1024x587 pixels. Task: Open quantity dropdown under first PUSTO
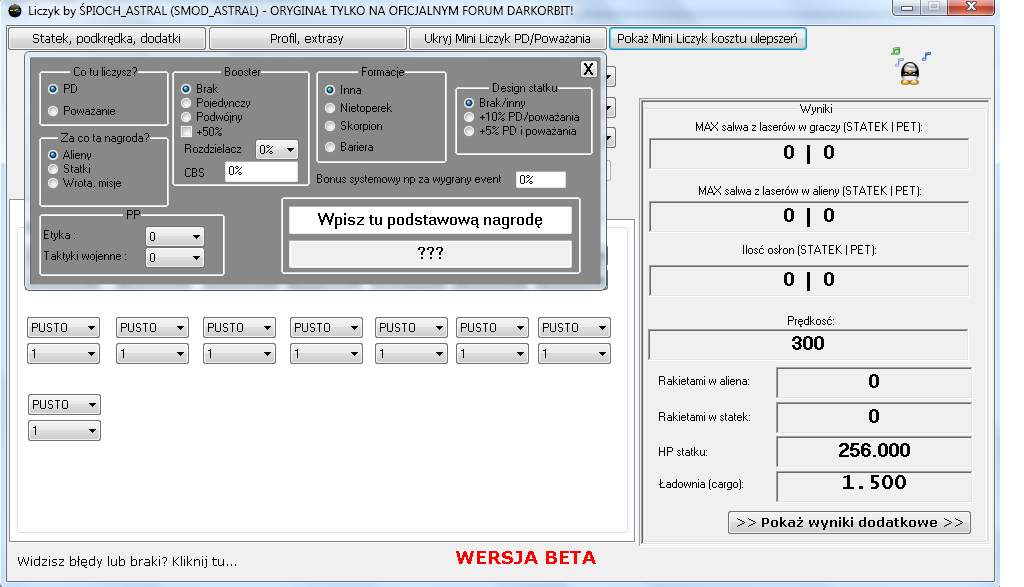[63, 354]
